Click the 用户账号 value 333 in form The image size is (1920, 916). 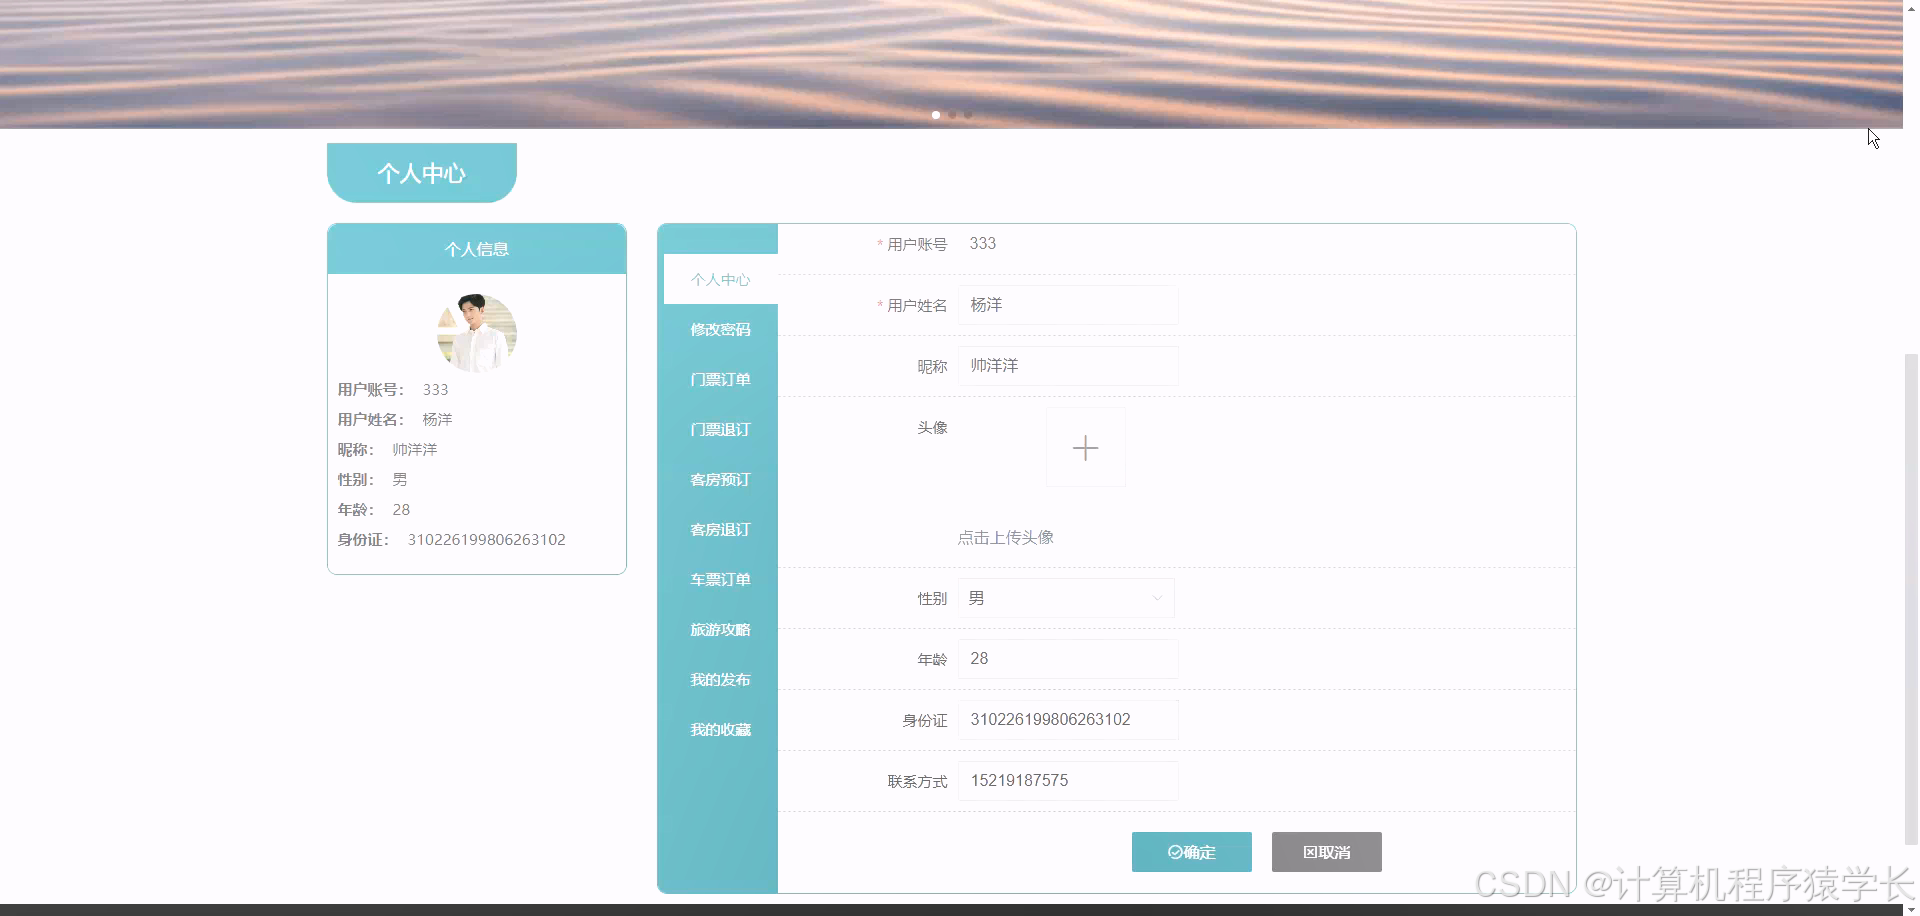tap(983, 243)
